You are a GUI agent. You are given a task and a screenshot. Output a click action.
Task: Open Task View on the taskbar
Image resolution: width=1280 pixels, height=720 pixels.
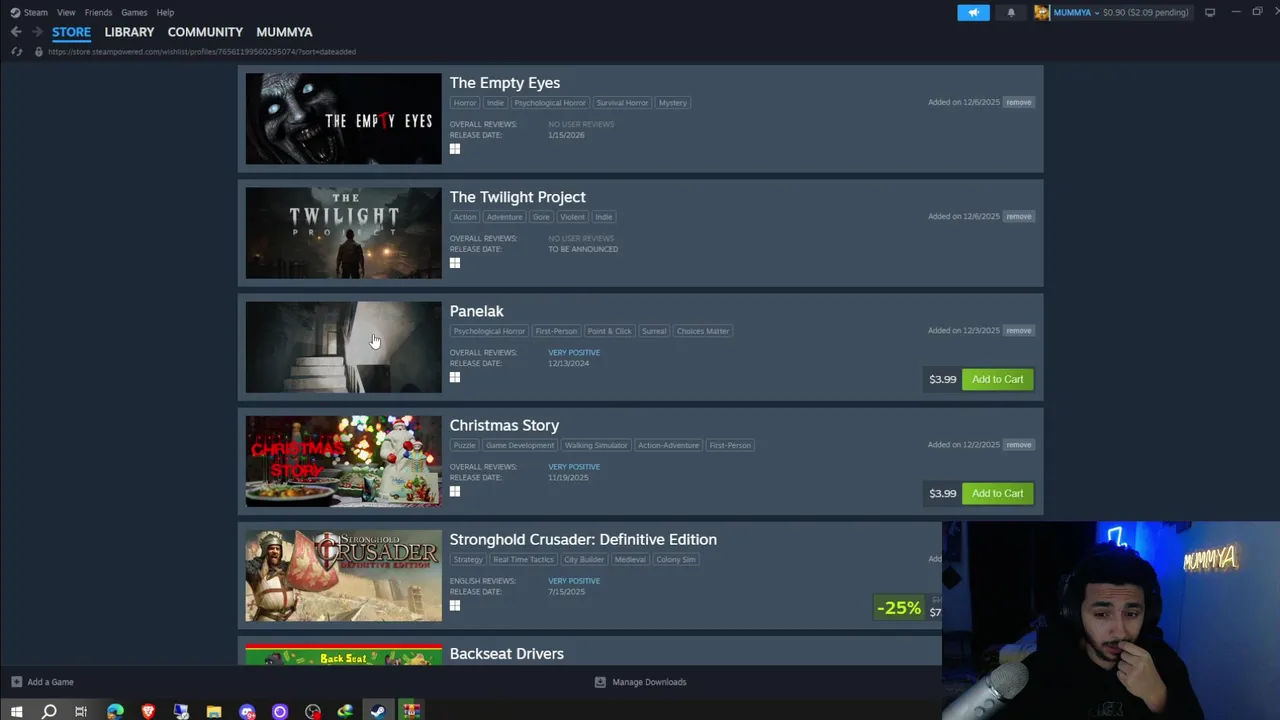click(81, 711)
